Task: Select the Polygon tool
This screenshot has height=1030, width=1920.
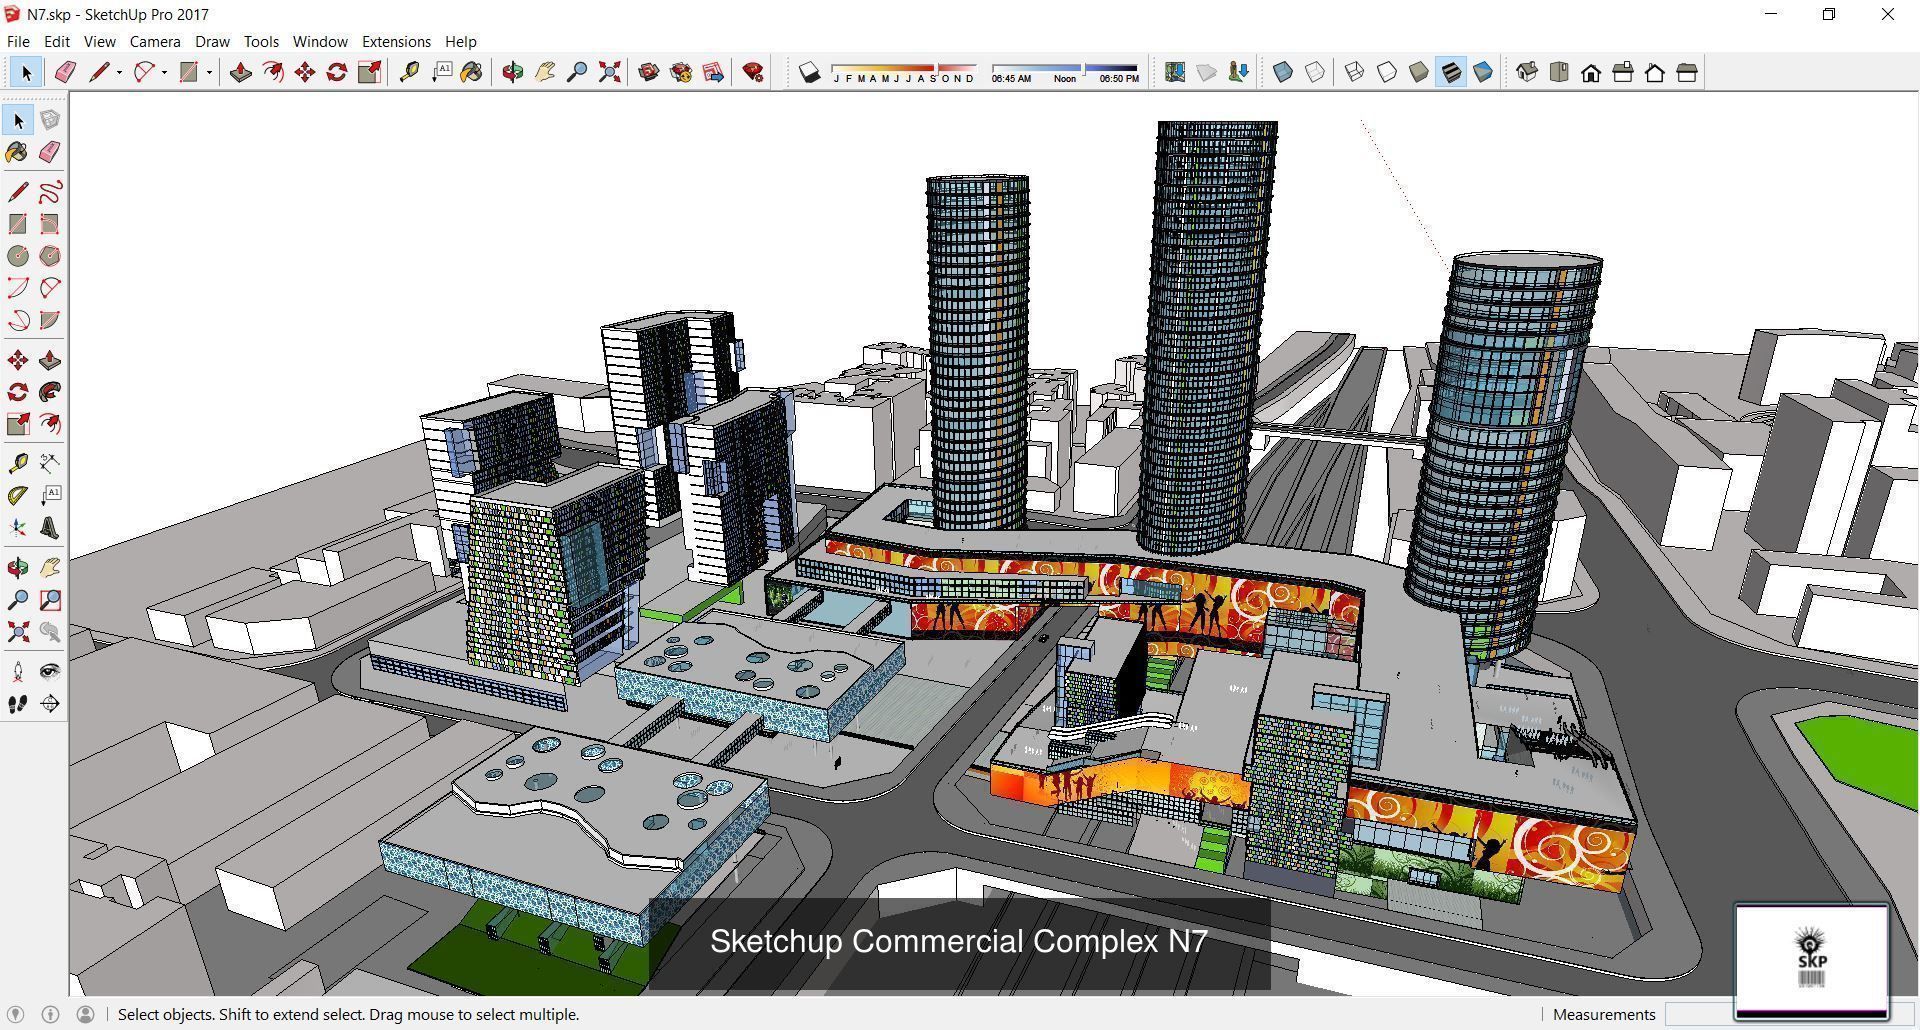Action: pos(50,256)
